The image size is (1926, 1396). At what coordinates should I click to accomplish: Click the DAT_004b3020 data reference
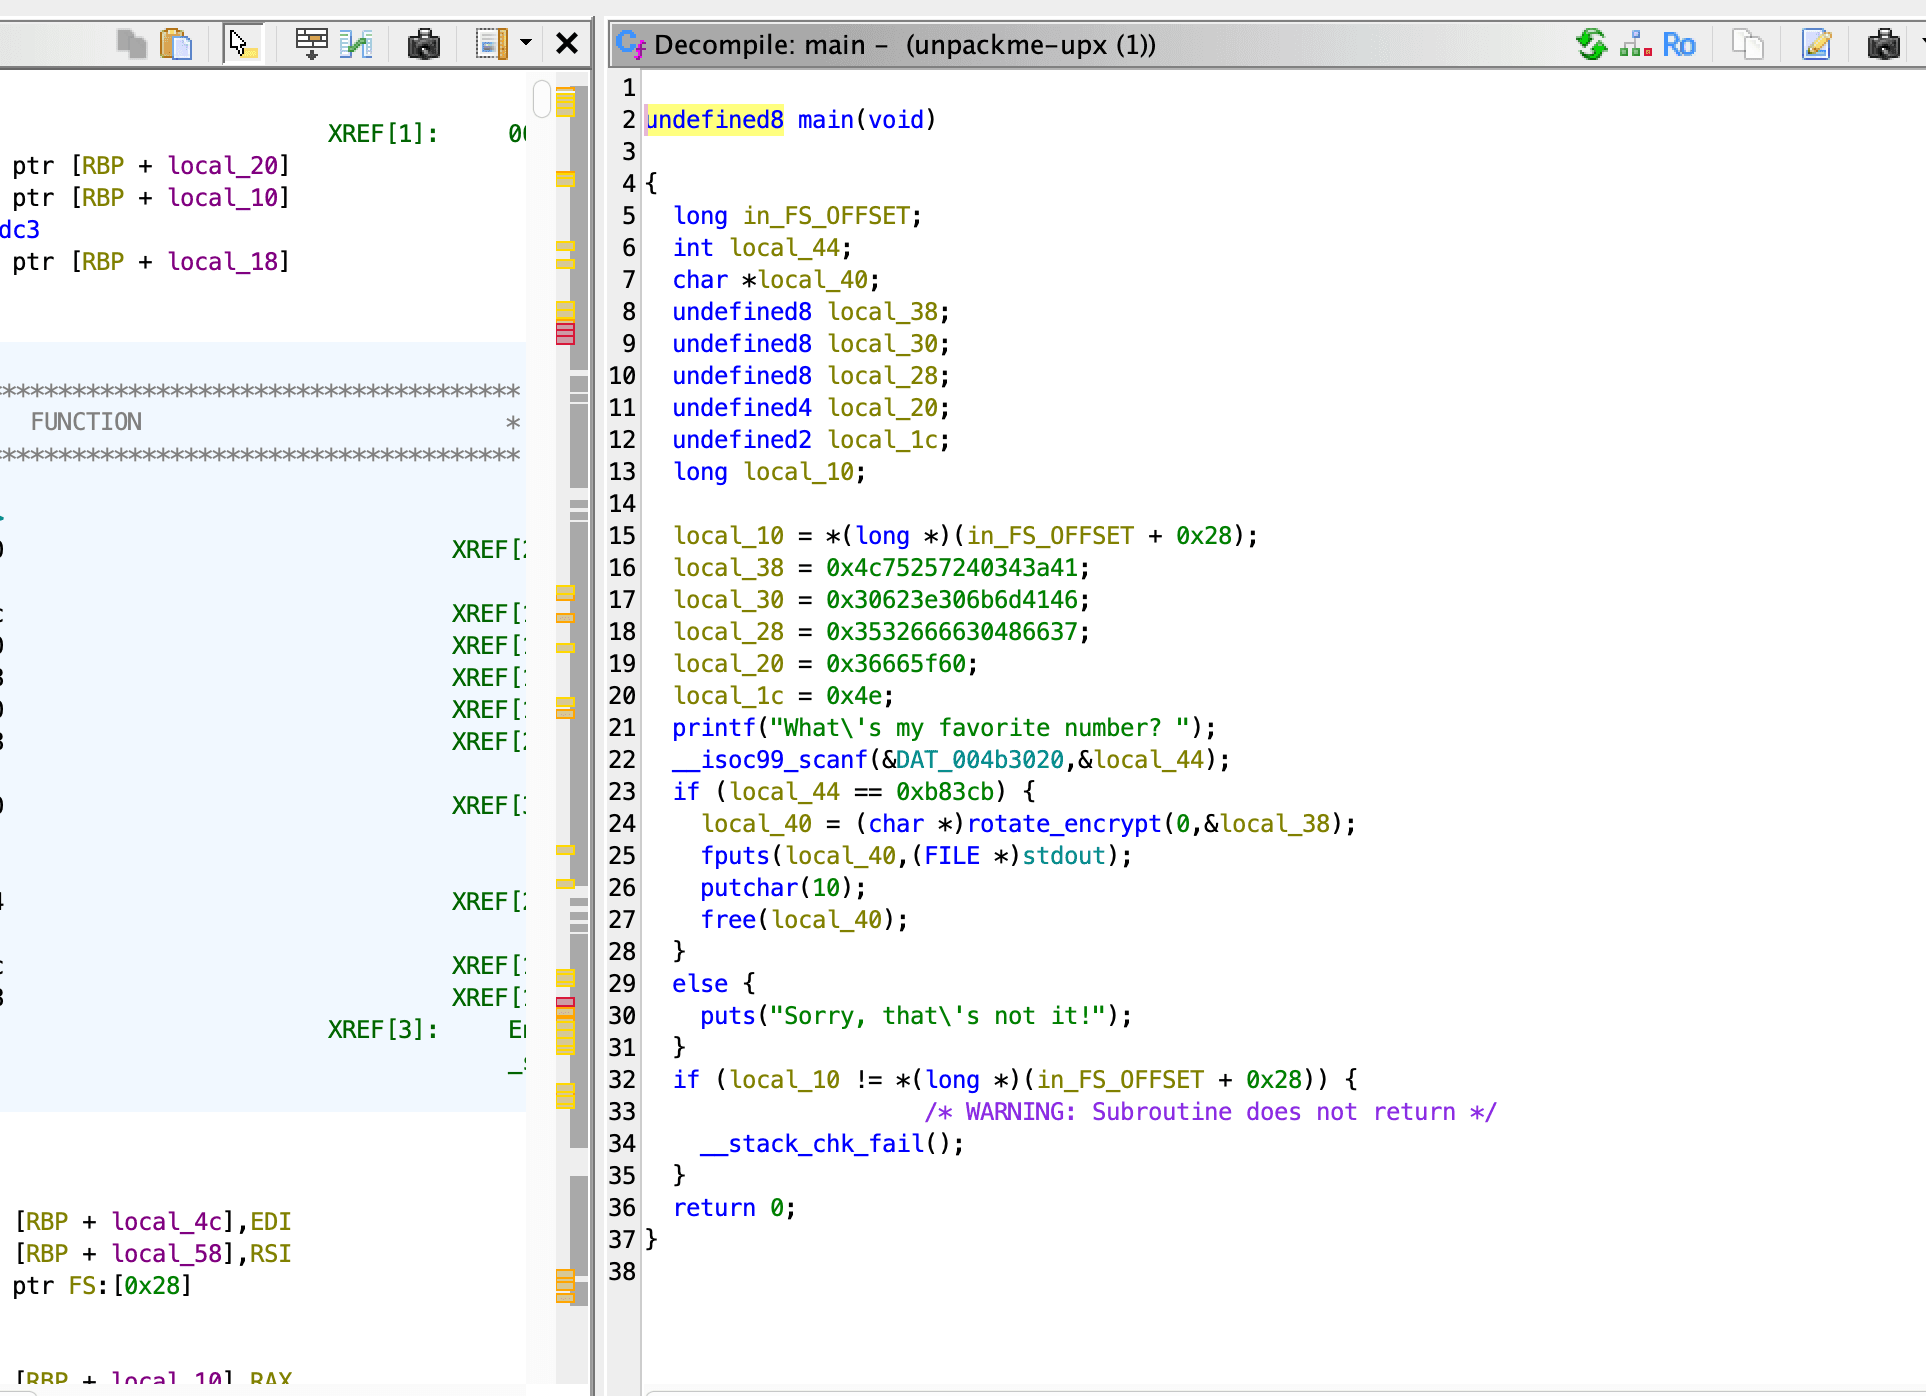click(x=979, y=760)
